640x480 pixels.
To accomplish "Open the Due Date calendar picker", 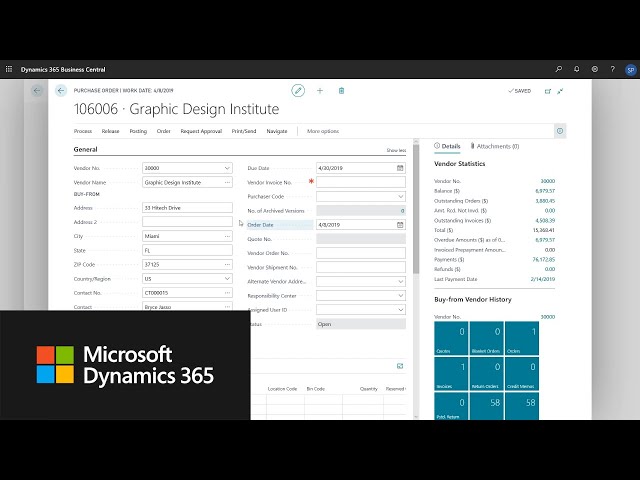I will click(400, 168).
